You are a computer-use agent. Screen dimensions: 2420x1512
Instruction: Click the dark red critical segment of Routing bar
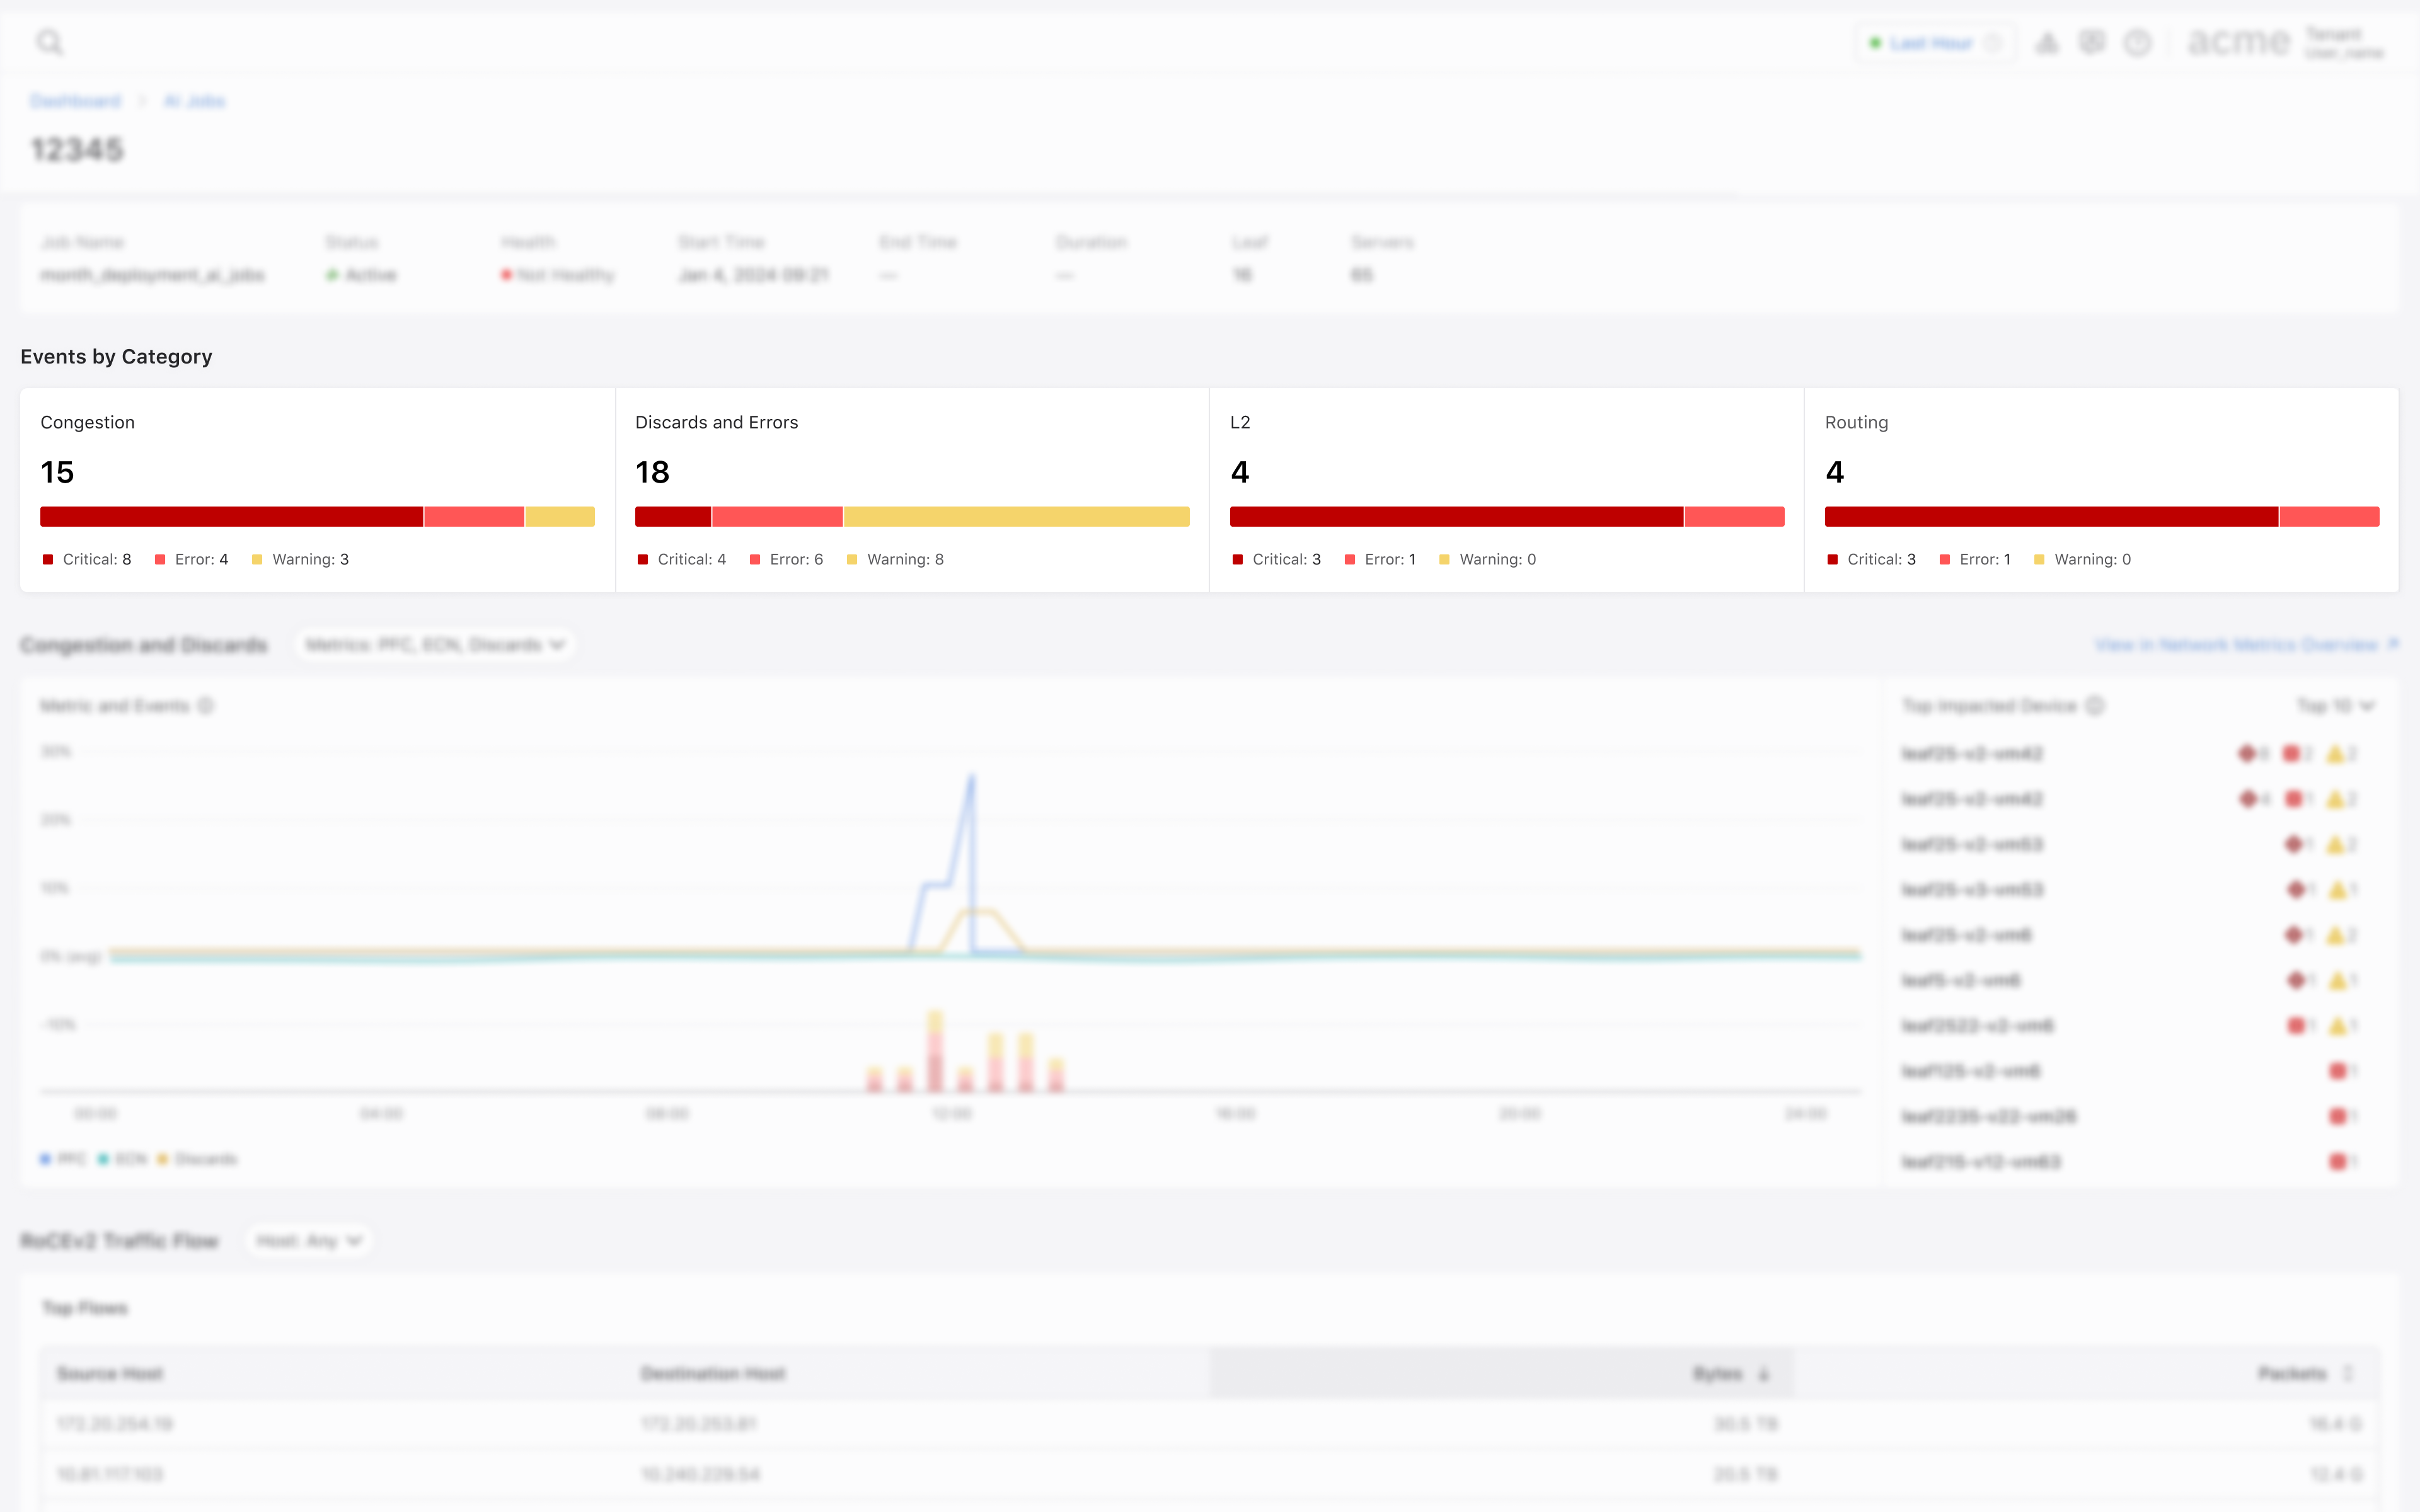tap(2051, 516)
